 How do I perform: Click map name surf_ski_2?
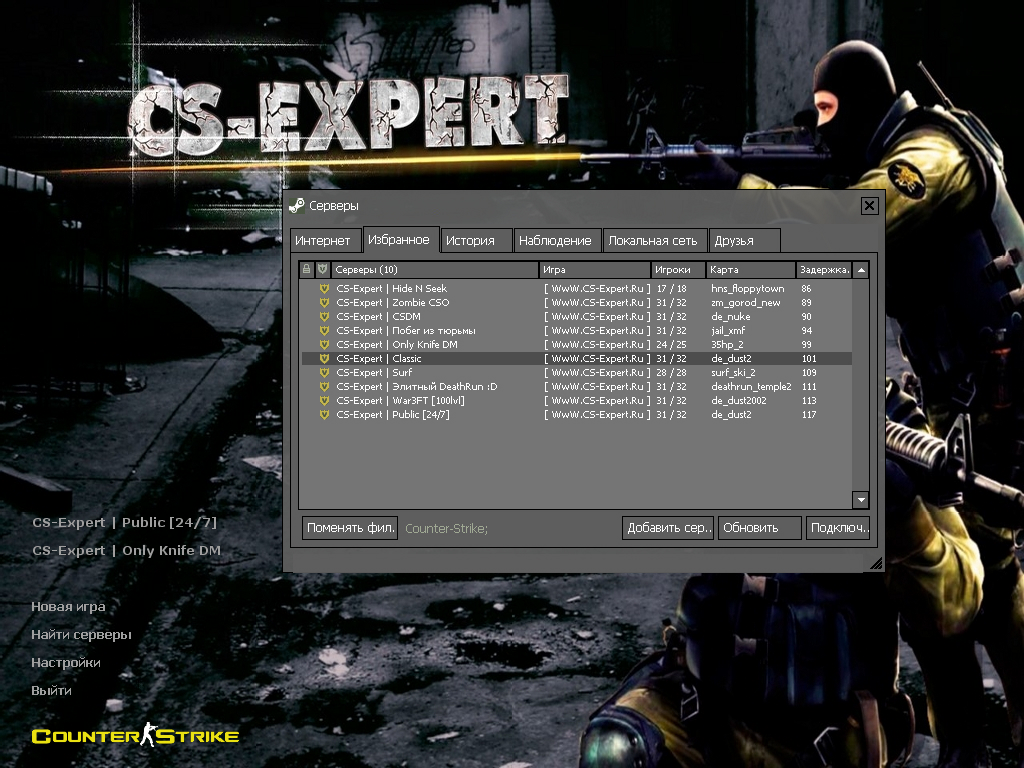point(733,373)
